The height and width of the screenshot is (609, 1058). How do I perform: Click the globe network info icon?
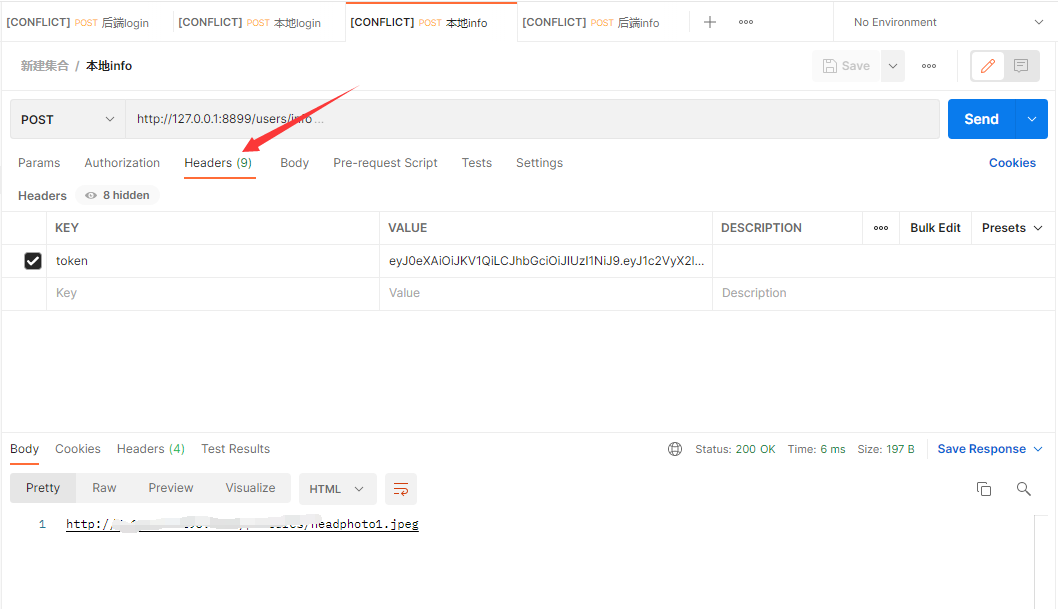tap(675, 449)
